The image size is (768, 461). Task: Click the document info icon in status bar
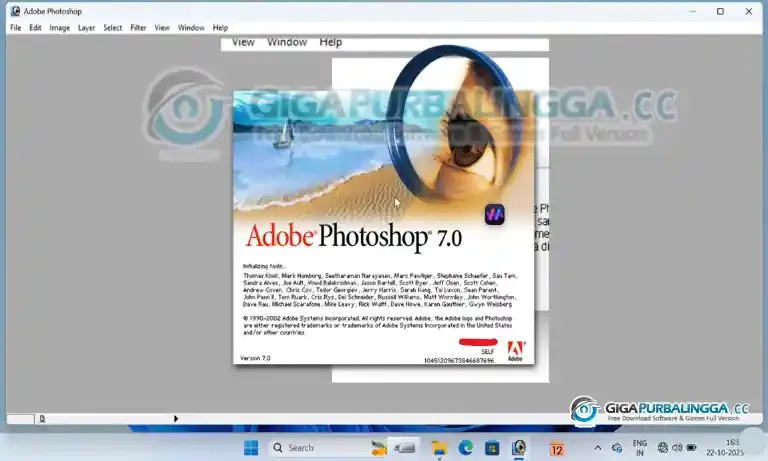coord(42,419)
